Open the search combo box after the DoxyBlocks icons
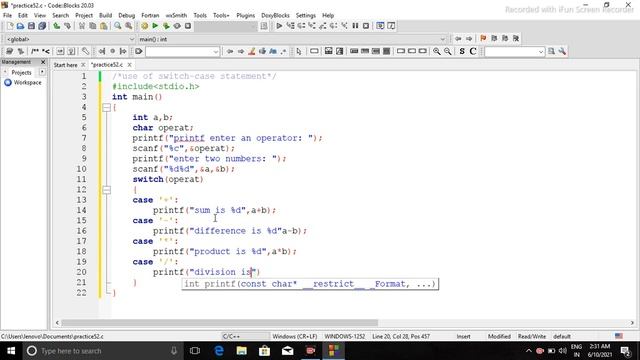This screenshot has width=640, height=360. click(182, 51)
